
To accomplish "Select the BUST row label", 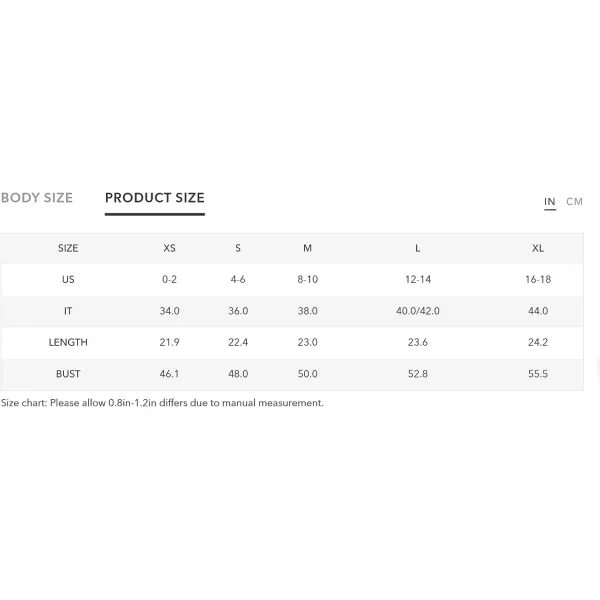I will pos(68,374).
